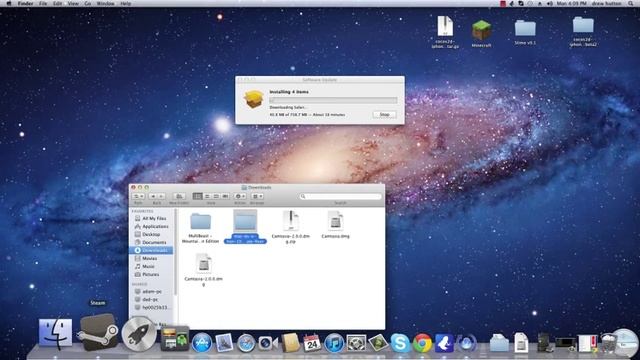Viewport: 640px width, 360px height.
Task: Launch Safari compass icon in Dock
Action: tap(246, 343)
